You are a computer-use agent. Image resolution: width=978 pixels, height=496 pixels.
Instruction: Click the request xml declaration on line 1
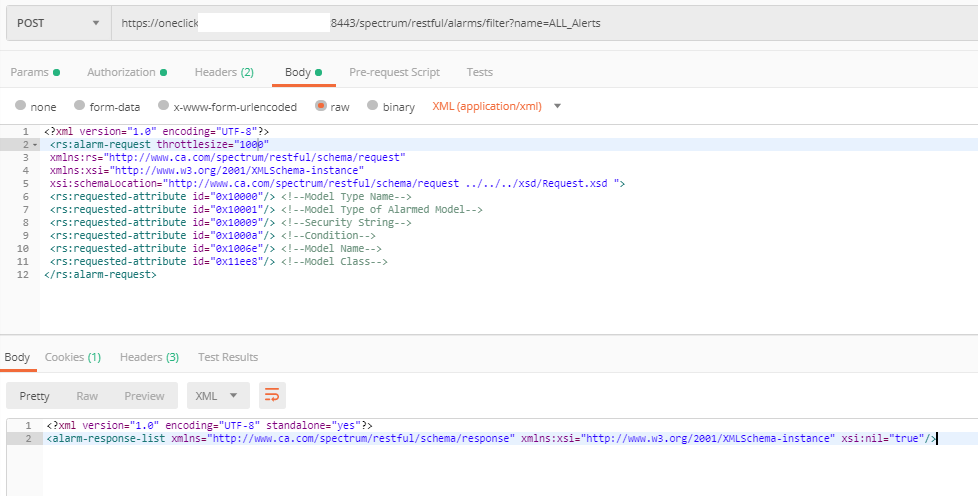pos(157,132)
